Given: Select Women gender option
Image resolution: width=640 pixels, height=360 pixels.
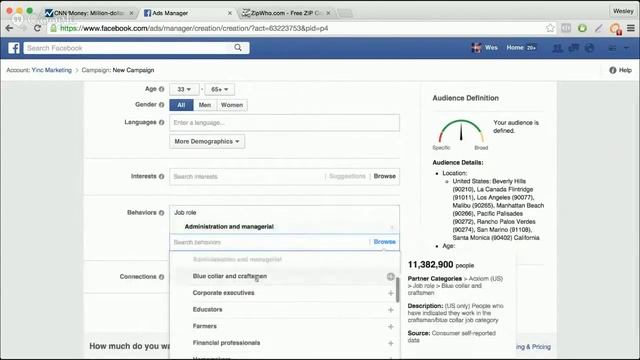Looking at the screenshot, I should 232,105.
